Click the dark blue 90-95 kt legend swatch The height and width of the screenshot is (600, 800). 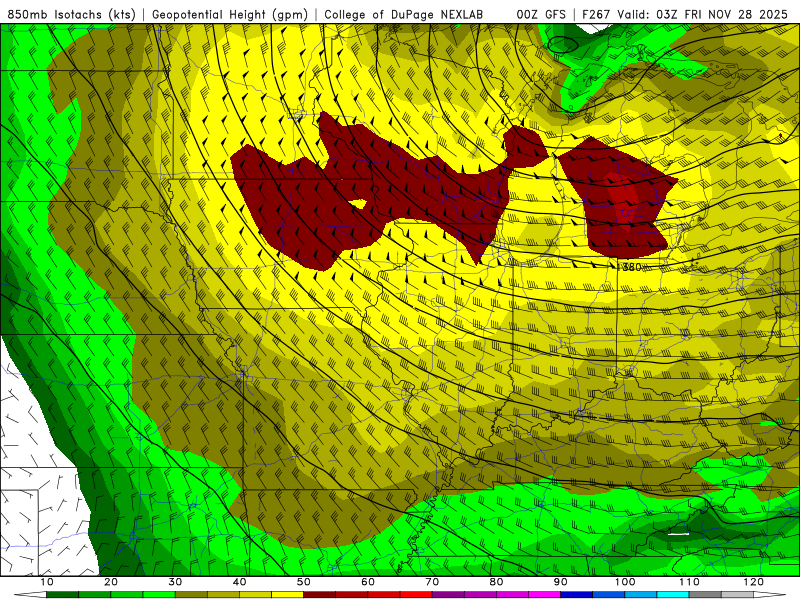(x=577, y=595)
